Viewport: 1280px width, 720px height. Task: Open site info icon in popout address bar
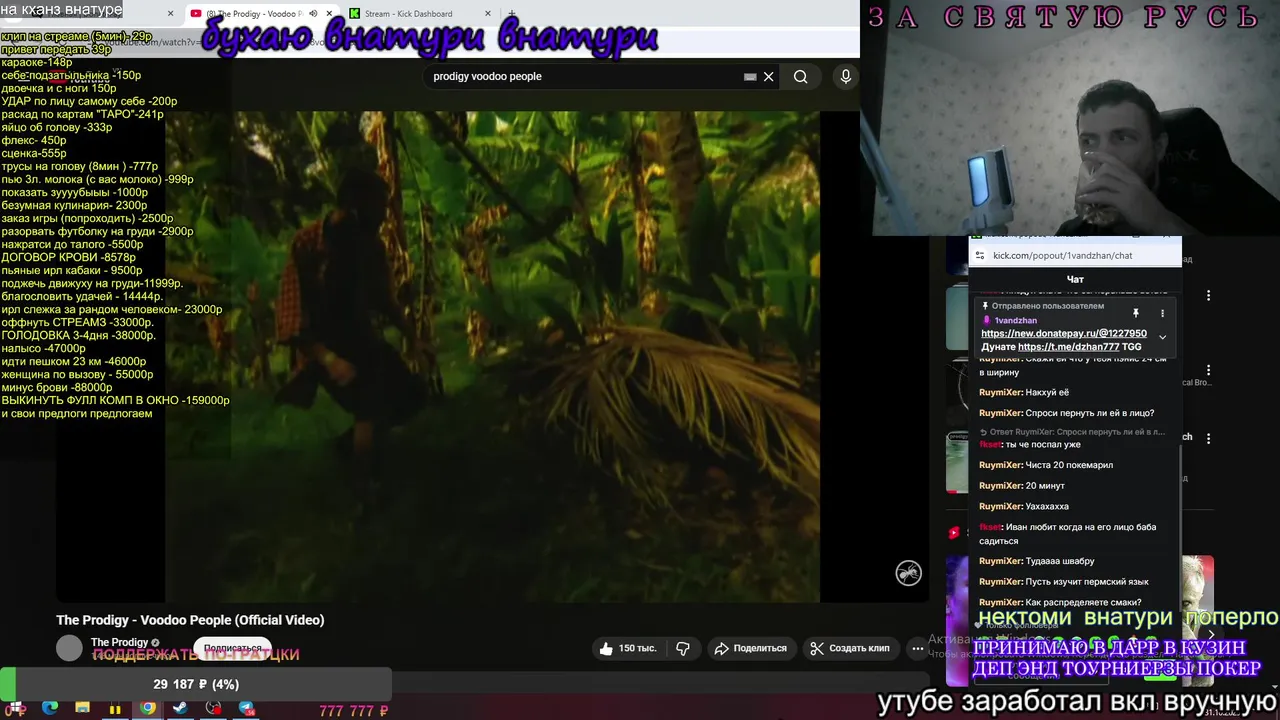[980, 255]
